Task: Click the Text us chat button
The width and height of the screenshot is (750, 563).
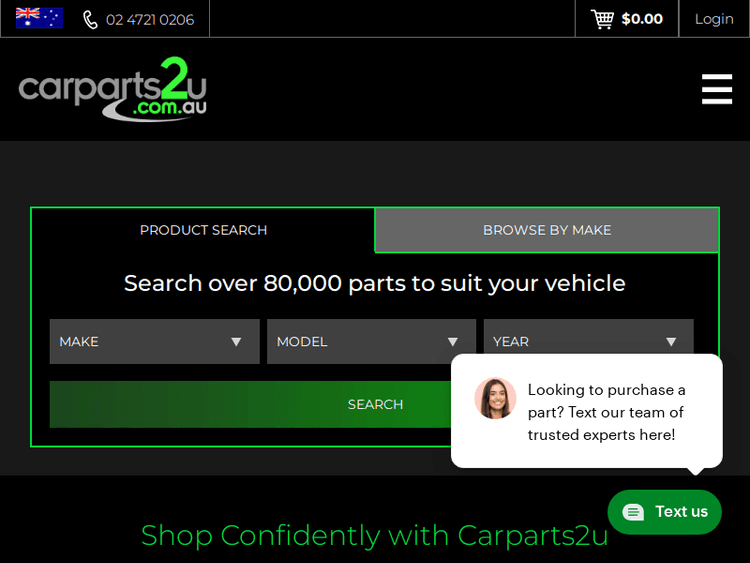Action: [x=664, y=512]
